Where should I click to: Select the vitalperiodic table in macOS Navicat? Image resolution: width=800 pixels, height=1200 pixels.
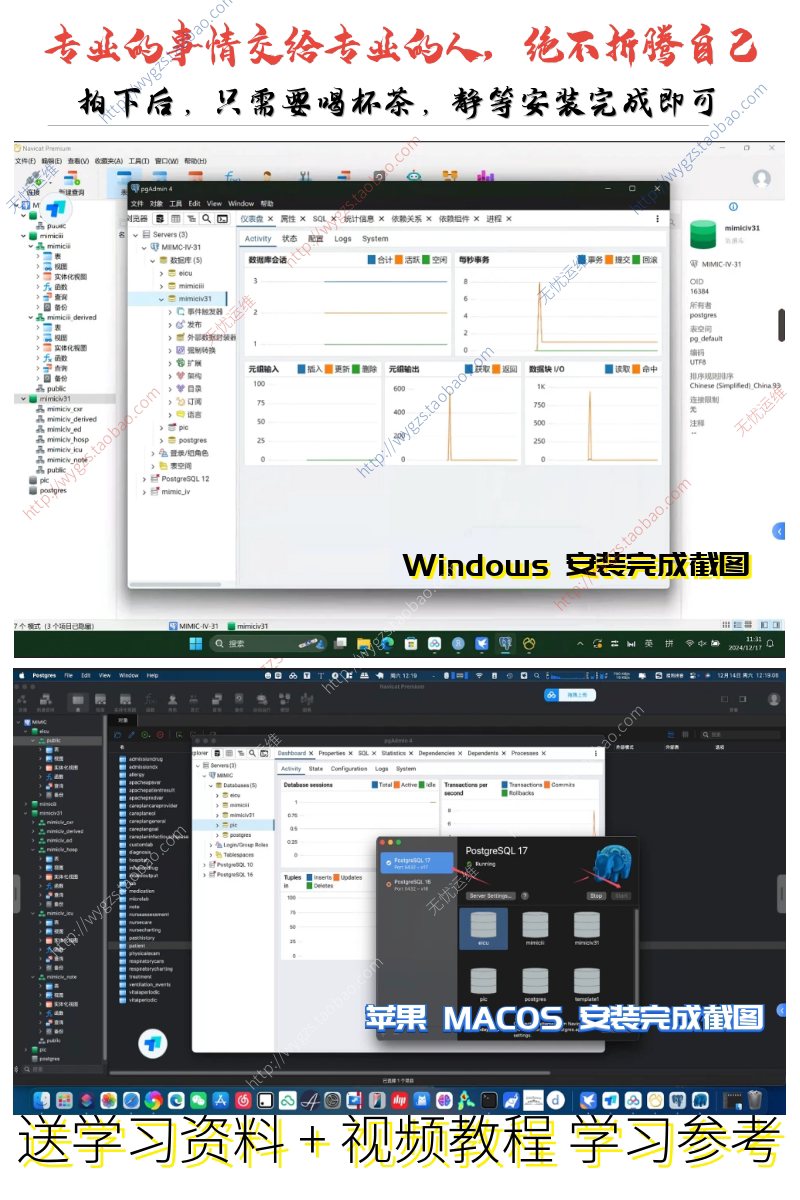click(145, 1000)
